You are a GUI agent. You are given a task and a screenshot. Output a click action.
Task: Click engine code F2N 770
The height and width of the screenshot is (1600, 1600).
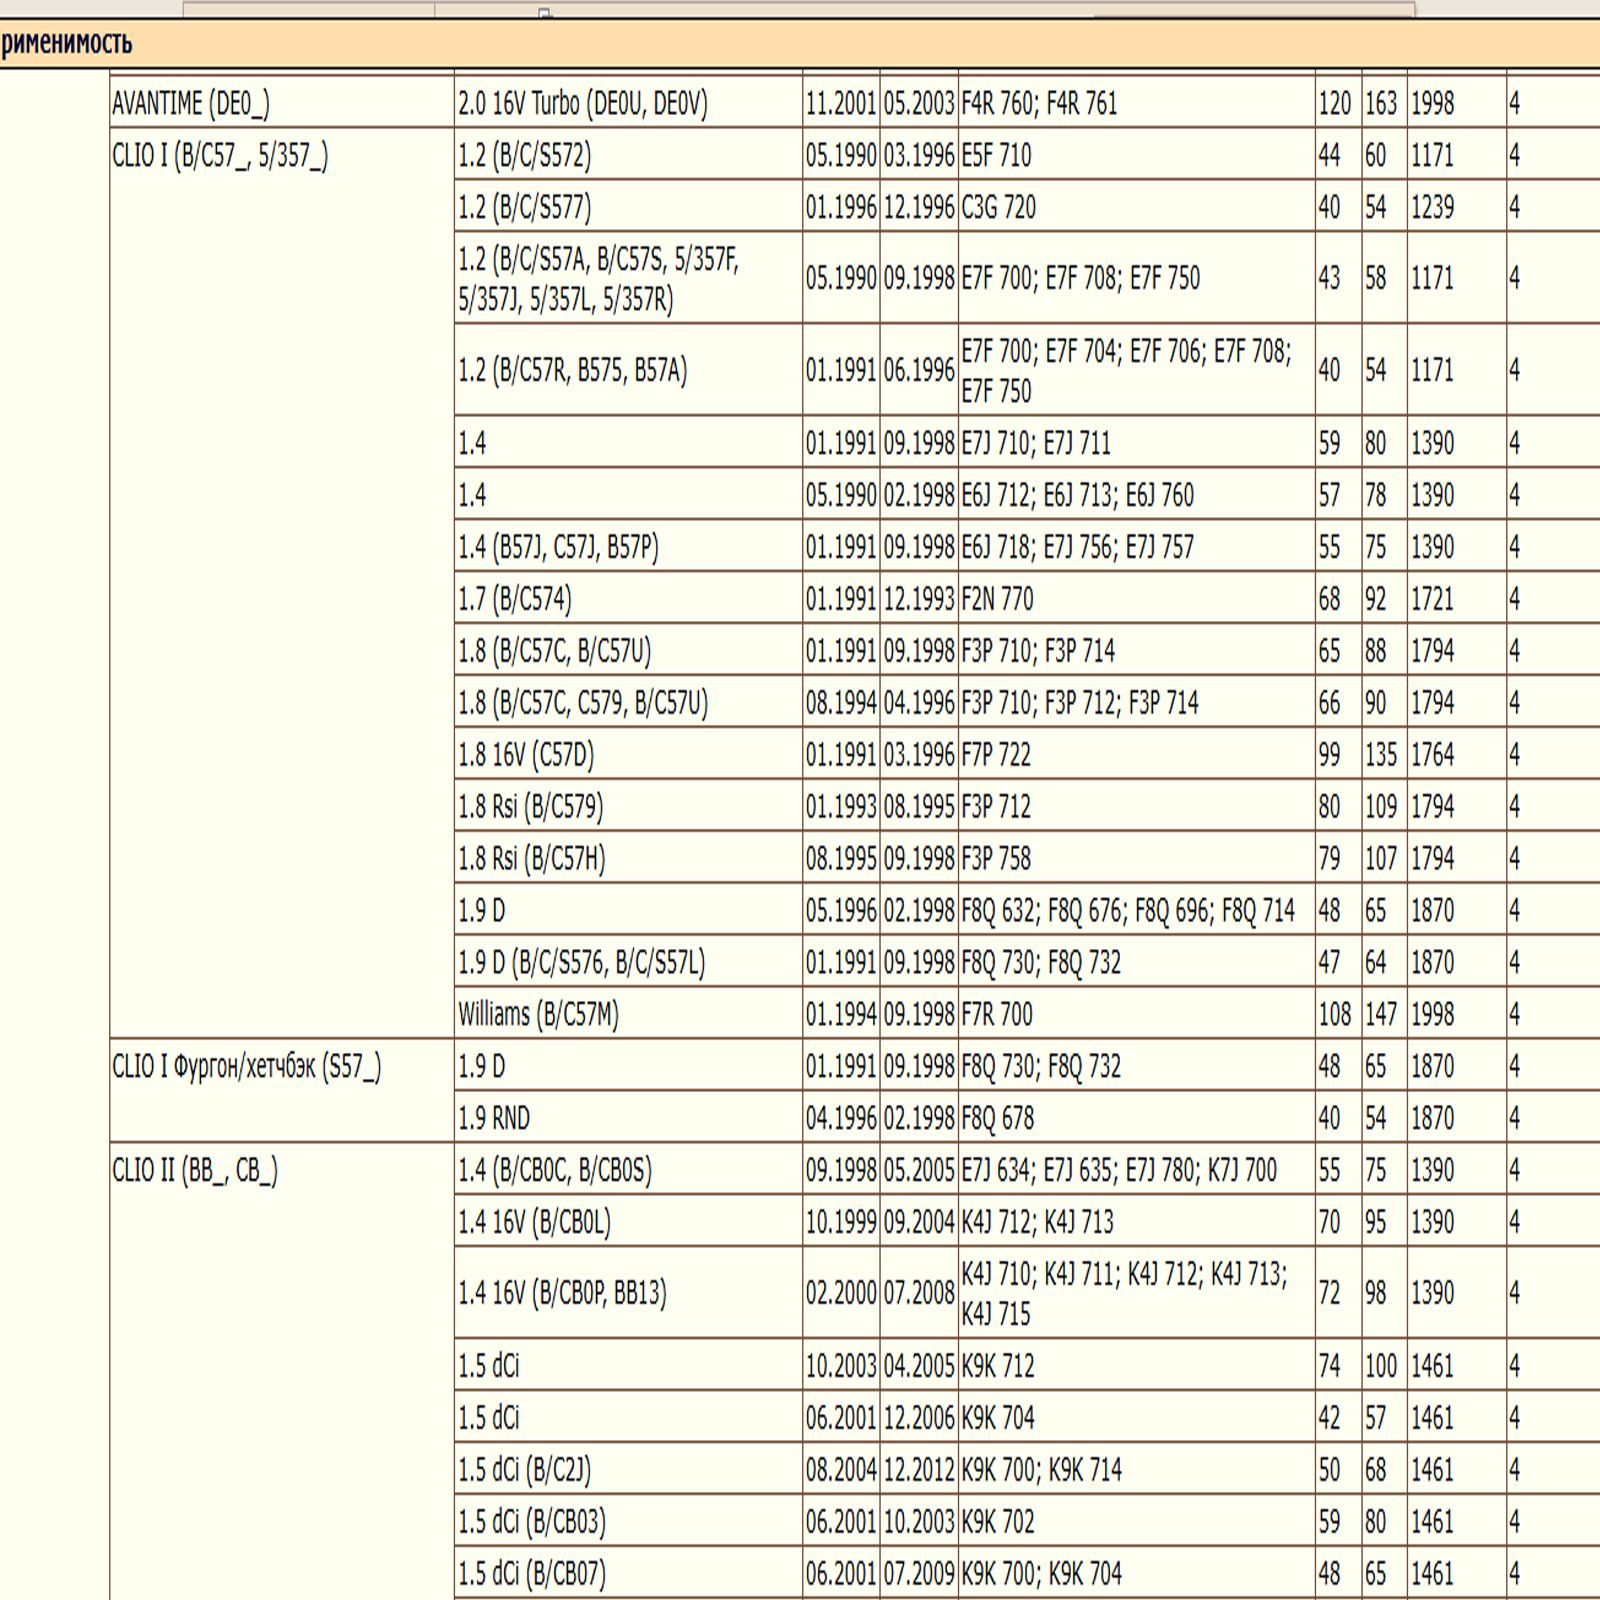pos(997,599)
